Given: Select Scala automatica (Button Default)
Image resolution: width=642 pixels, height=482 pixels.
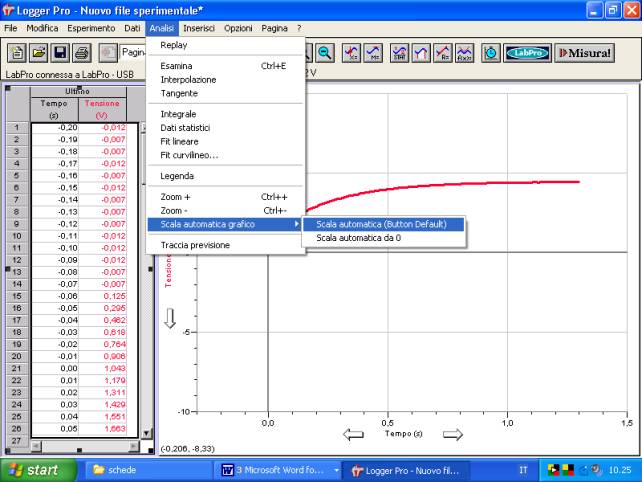Looking at the screenshot, I should click(381, 224).
